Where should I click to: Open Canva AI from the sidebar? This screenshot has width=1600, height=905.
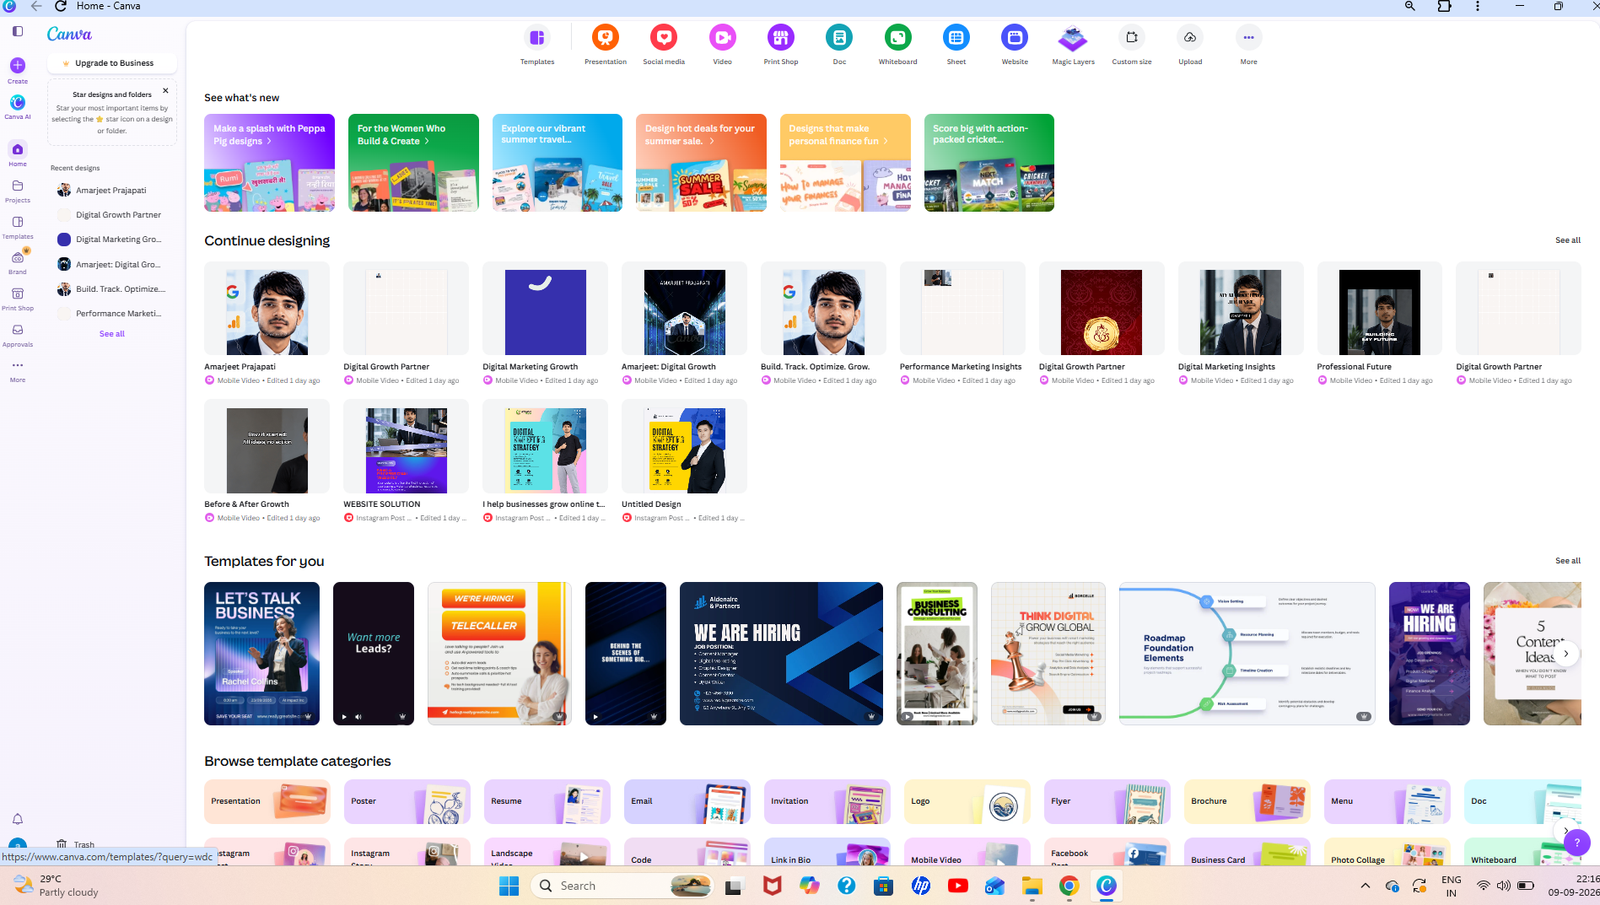18,103
